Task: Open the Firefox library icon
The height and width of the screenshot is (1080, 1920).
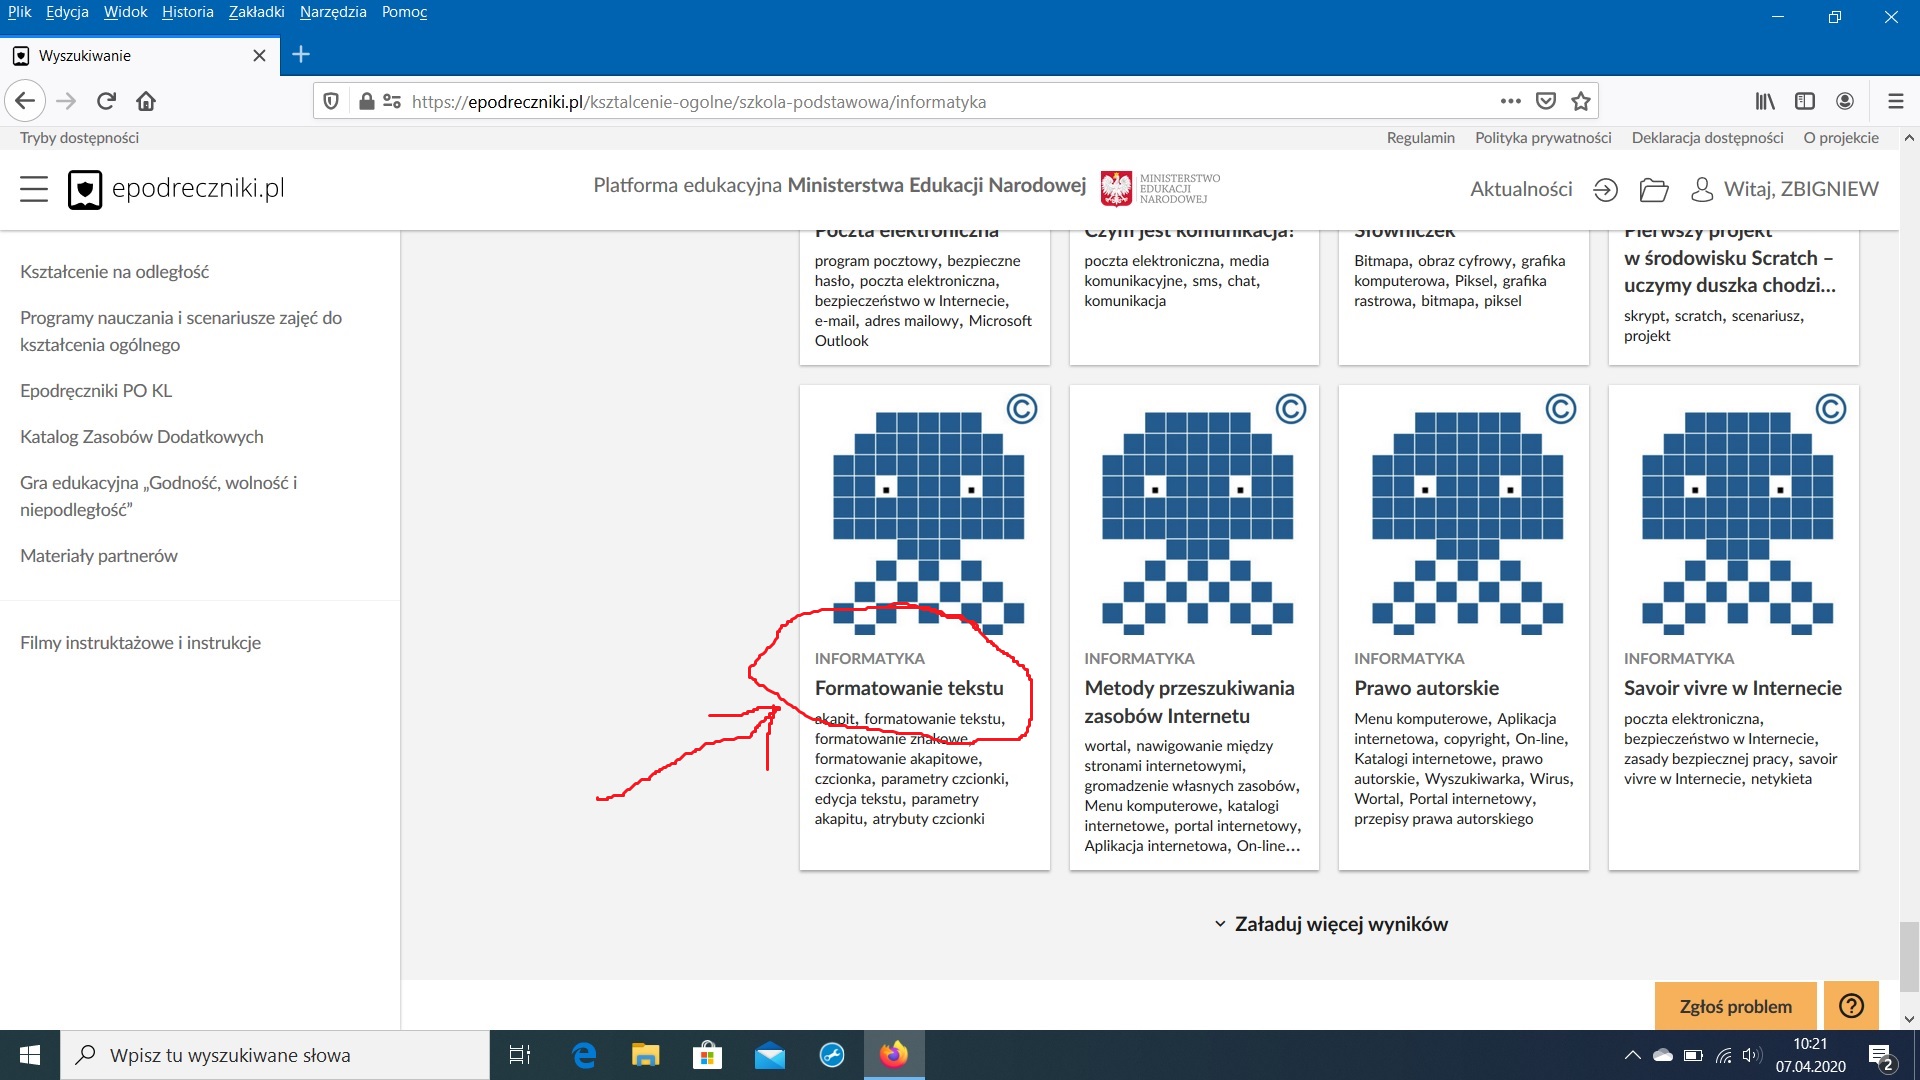Action: tap(1765, 101)
